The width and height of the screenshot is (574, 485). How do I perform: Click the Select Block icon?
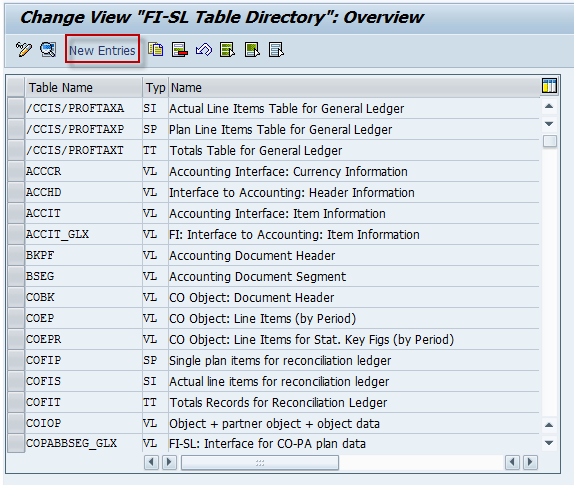coord(252,50)
